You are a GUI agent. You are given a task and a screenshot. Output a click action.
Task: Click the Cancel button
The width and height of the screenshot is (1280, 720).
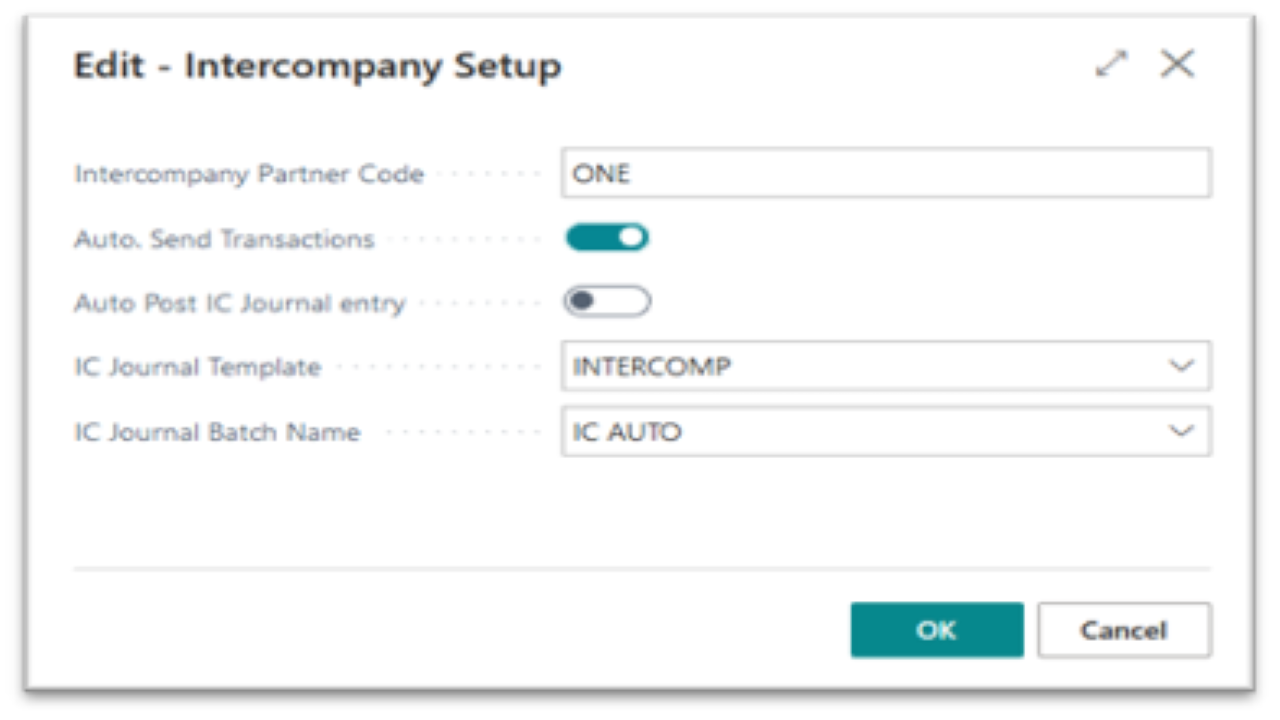coord(1124,630)
